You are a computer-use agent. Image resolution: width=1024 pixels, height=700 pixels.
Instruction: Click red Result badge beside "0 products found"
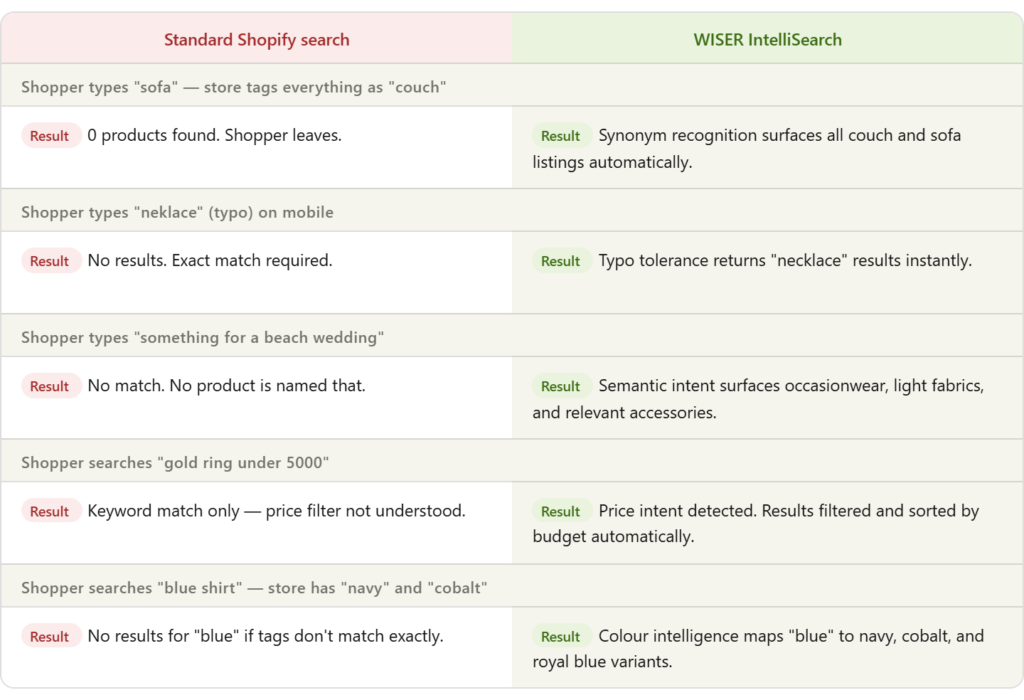point(50,136)
